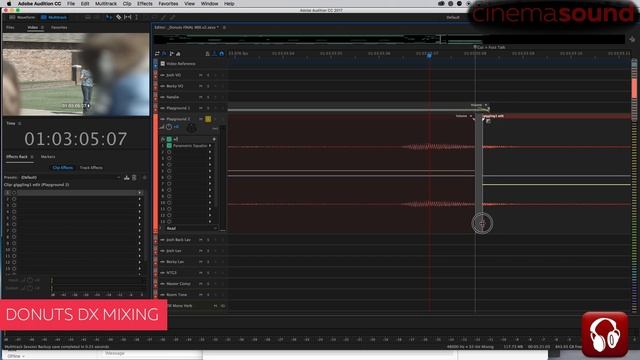This screenshot has height=360, width=640.
Task: Select the Time Selection tool
Action: 136,17
